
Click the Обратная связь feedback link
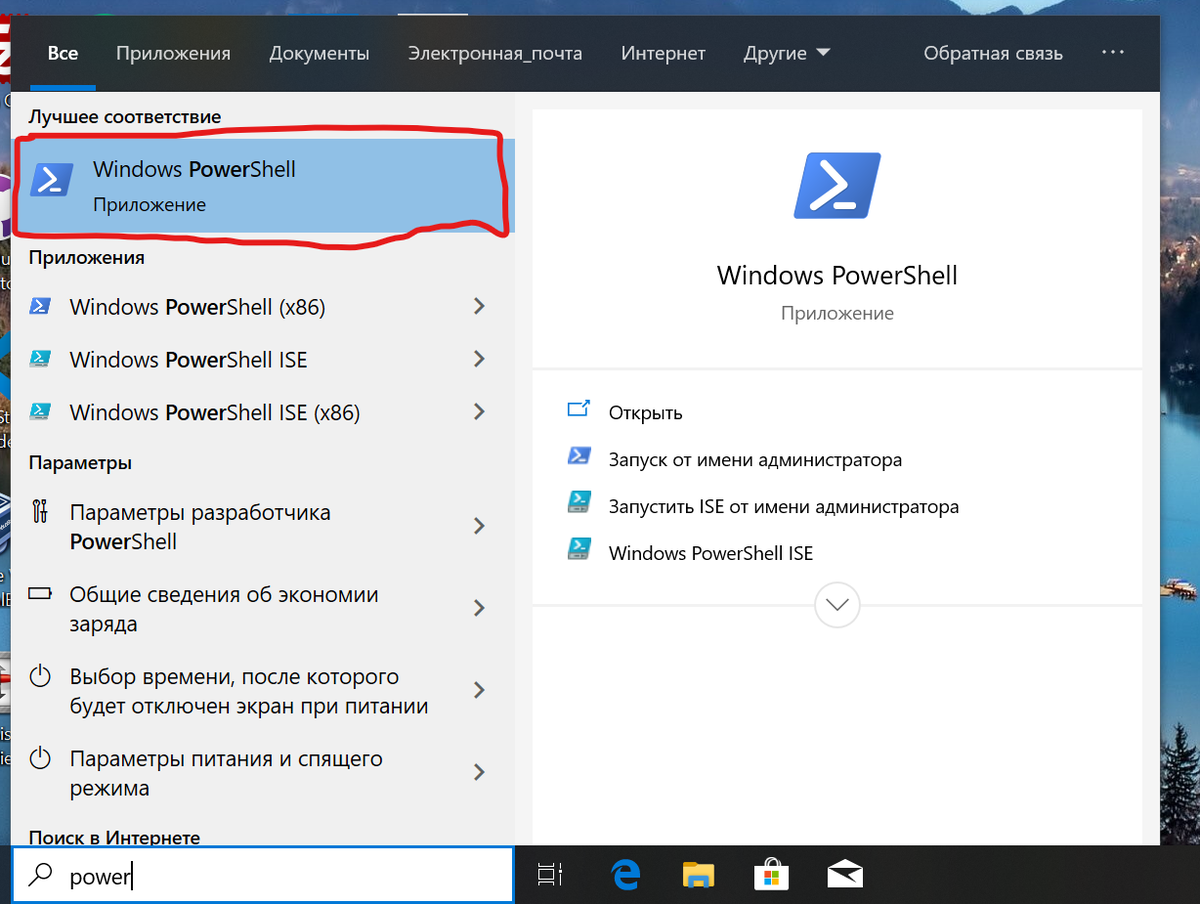coord(993,53)
